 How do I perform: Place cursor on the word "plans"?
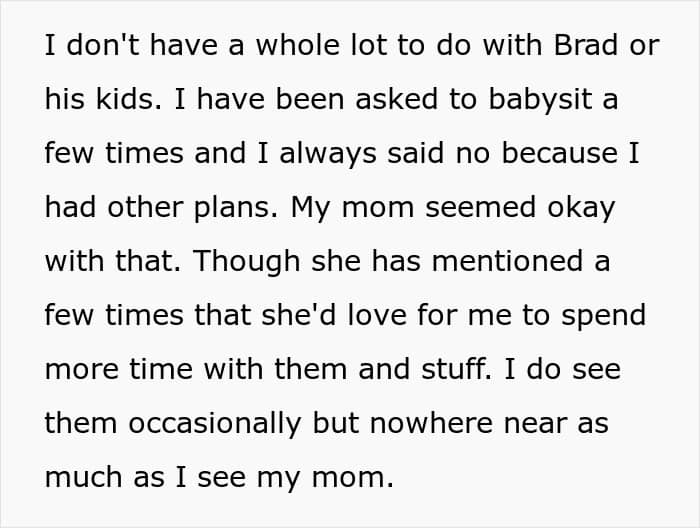coord(238,207)
